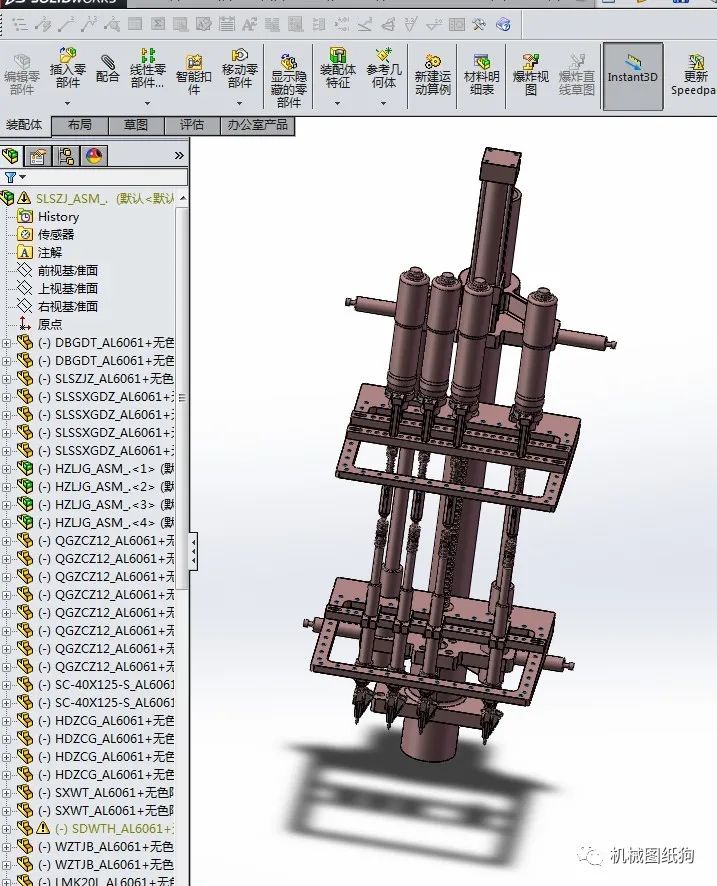Open dropdown arrow under Move Component
Image resolution: width=717 pixels, height=886 pixels.
point(240,103)
